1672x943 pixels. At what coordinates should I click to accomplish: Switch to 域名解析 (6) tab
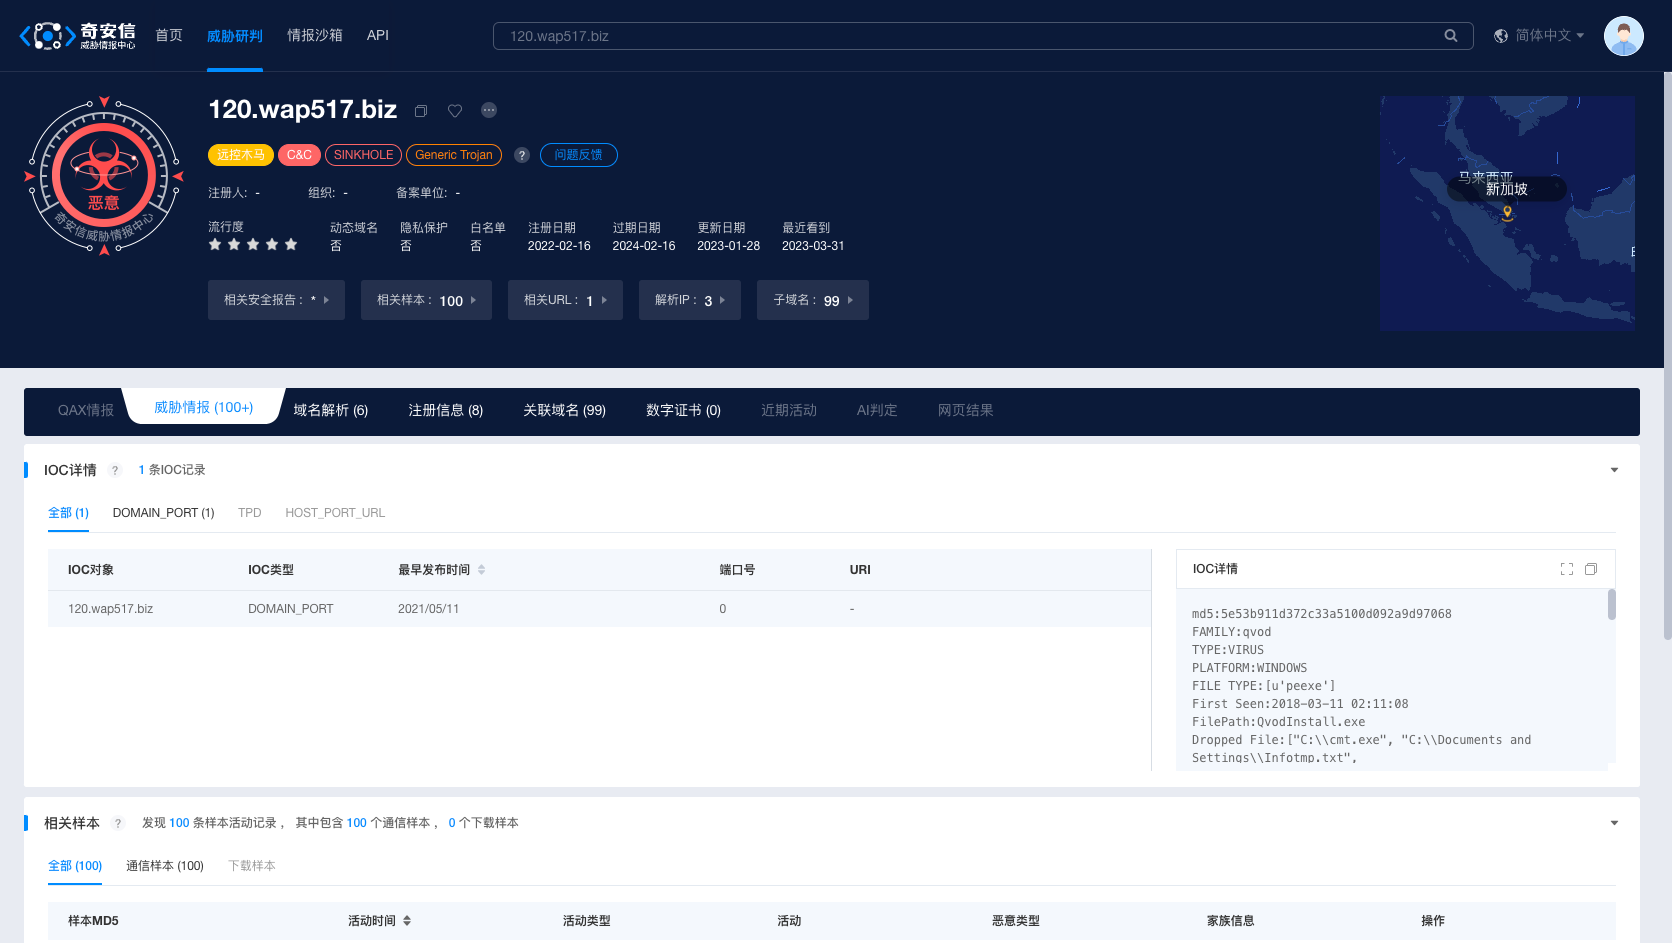click(x=331, y=410)
